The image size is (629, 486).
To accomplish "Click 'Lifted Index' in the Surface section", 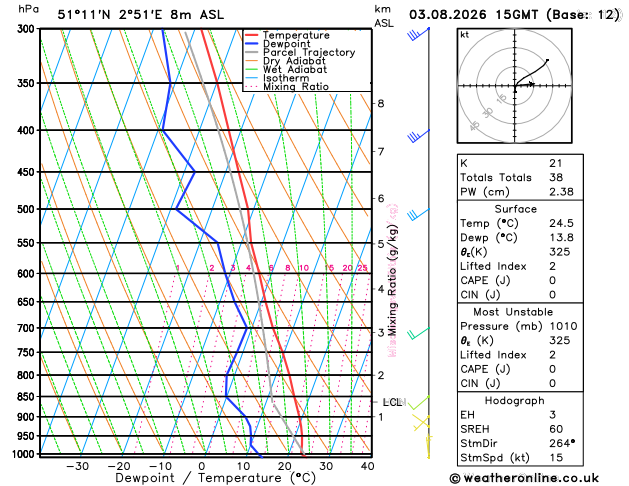I will tap(493, 266).
